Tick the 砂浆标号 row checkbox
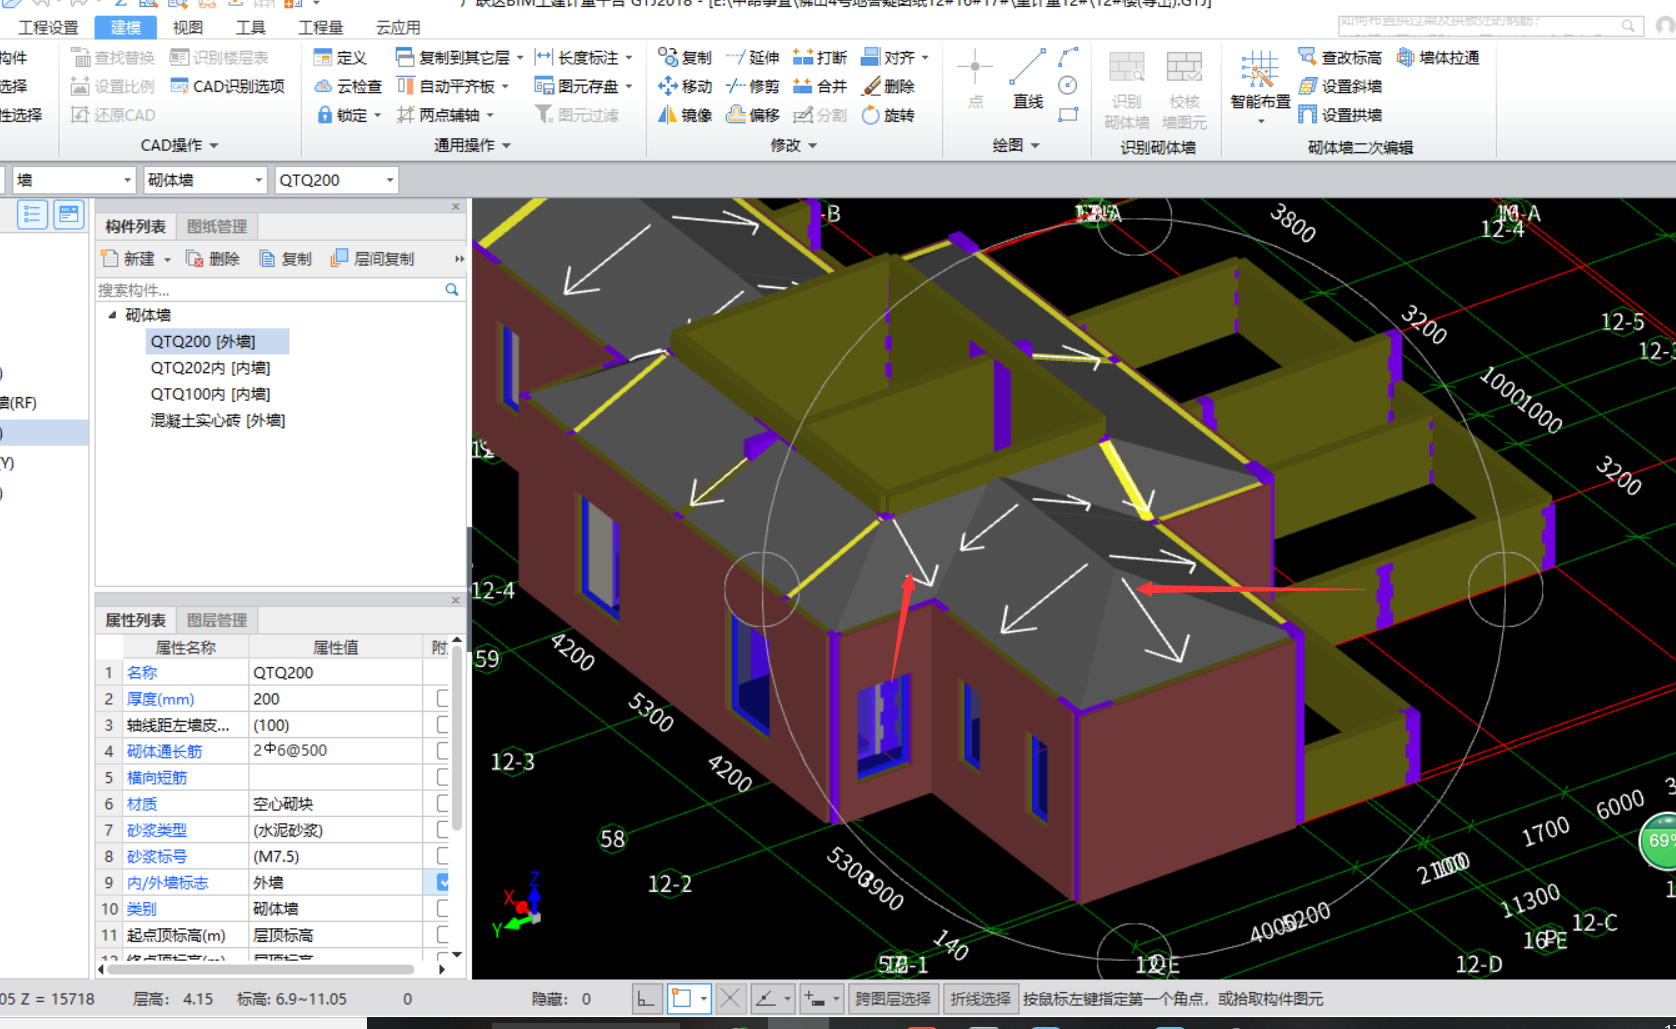 (443, 856)
